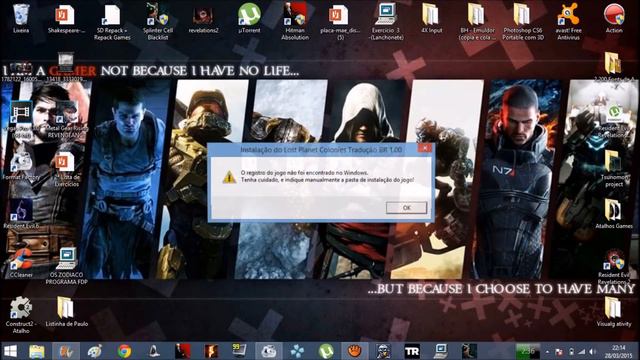Open the taskbar clock showing 22:14
640x360 pixels.
pos(619,351)
